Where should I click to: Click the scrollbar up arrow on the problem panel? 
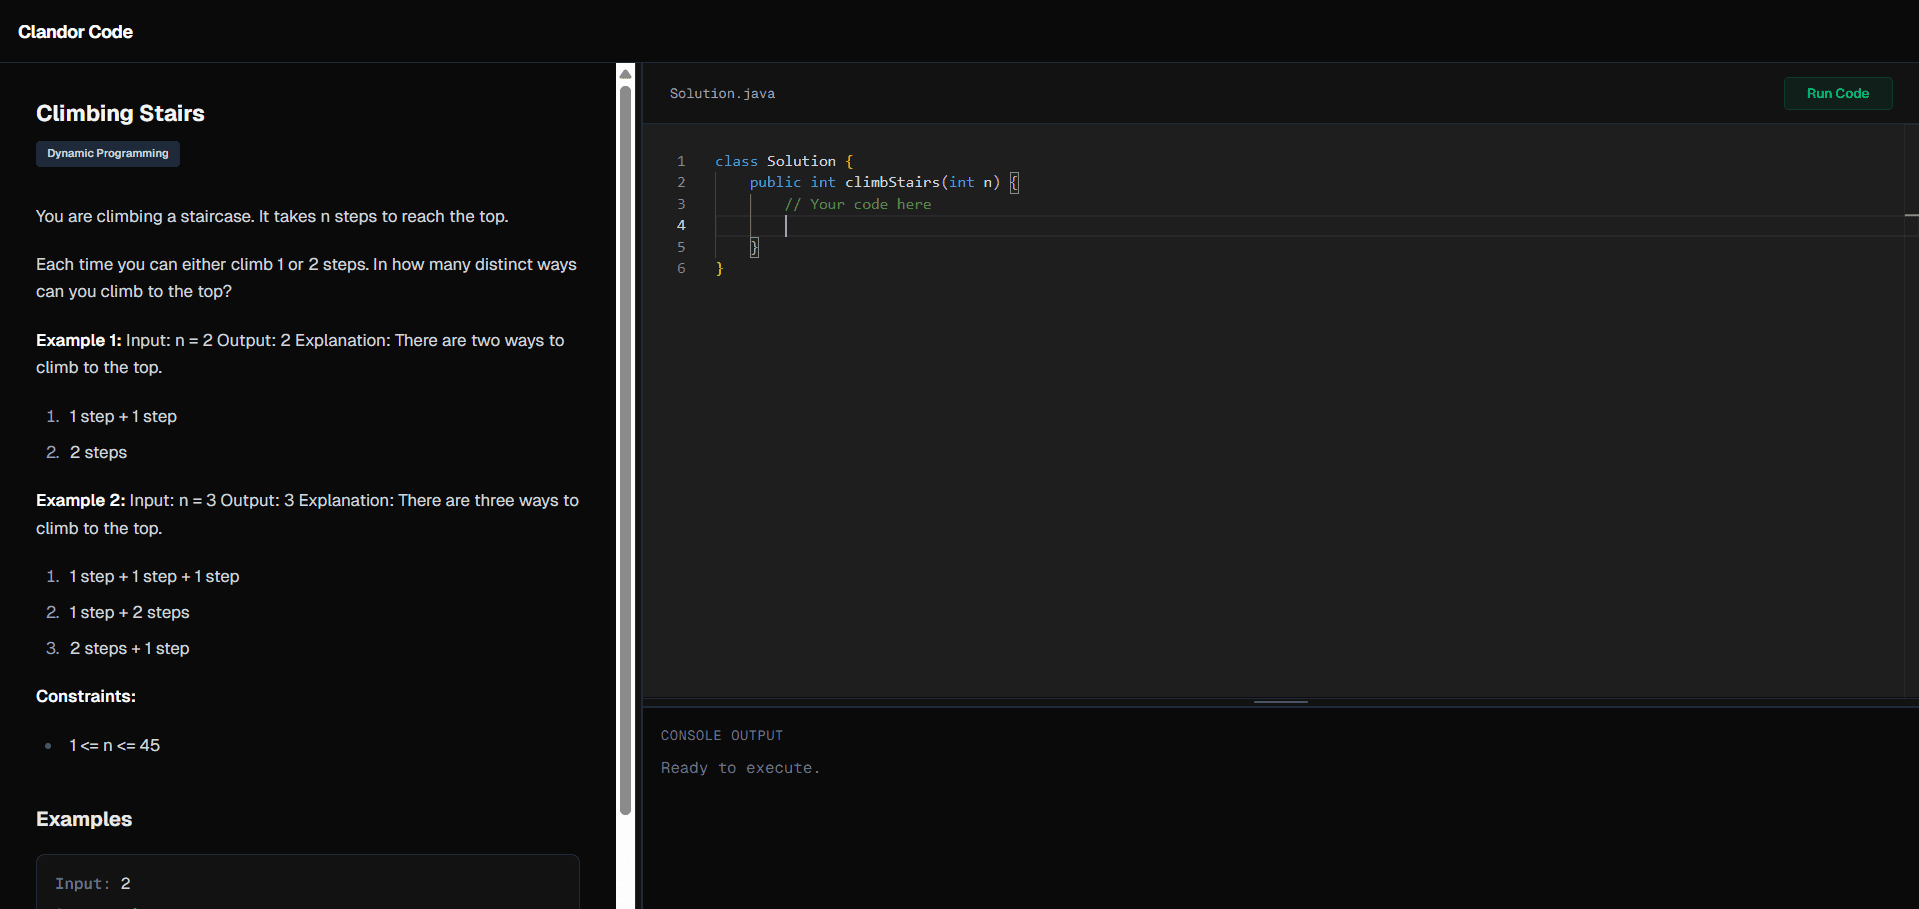[625, 73]
